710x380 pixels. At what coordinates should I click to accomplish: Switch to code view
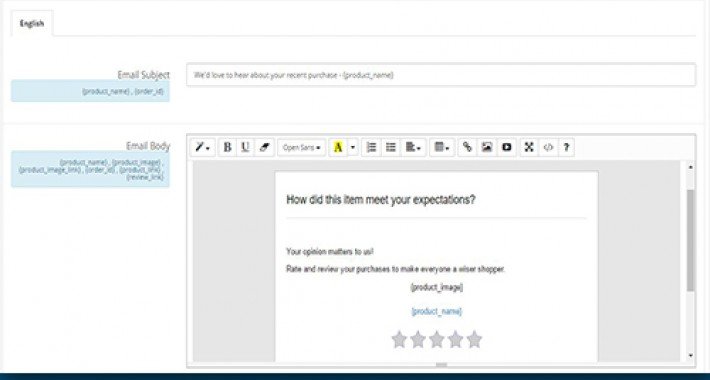coord(548,147)
